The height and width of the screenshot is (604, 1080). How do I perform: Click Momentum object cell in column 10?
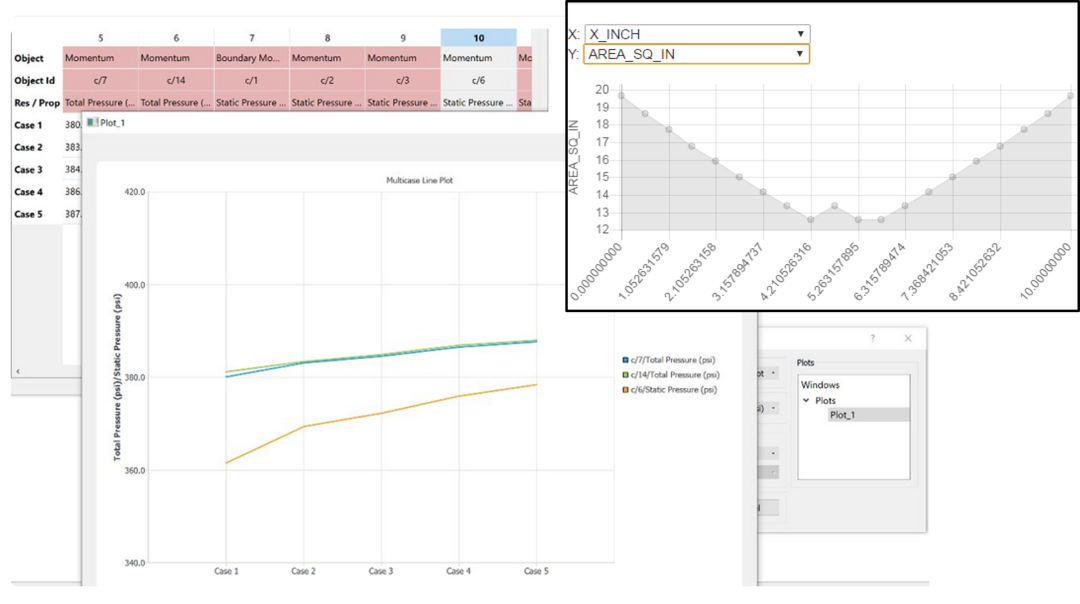[479, 58]
